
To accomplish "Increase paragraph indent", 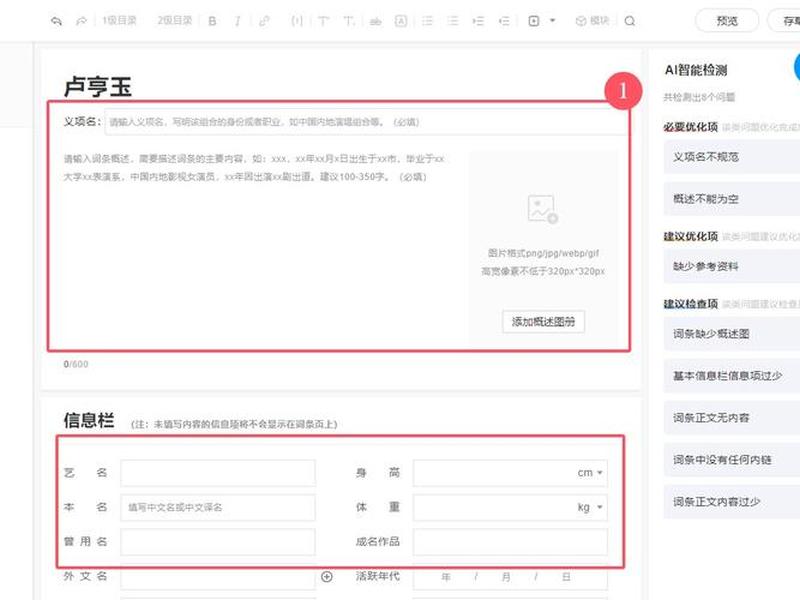I will [x=478, y=21].
